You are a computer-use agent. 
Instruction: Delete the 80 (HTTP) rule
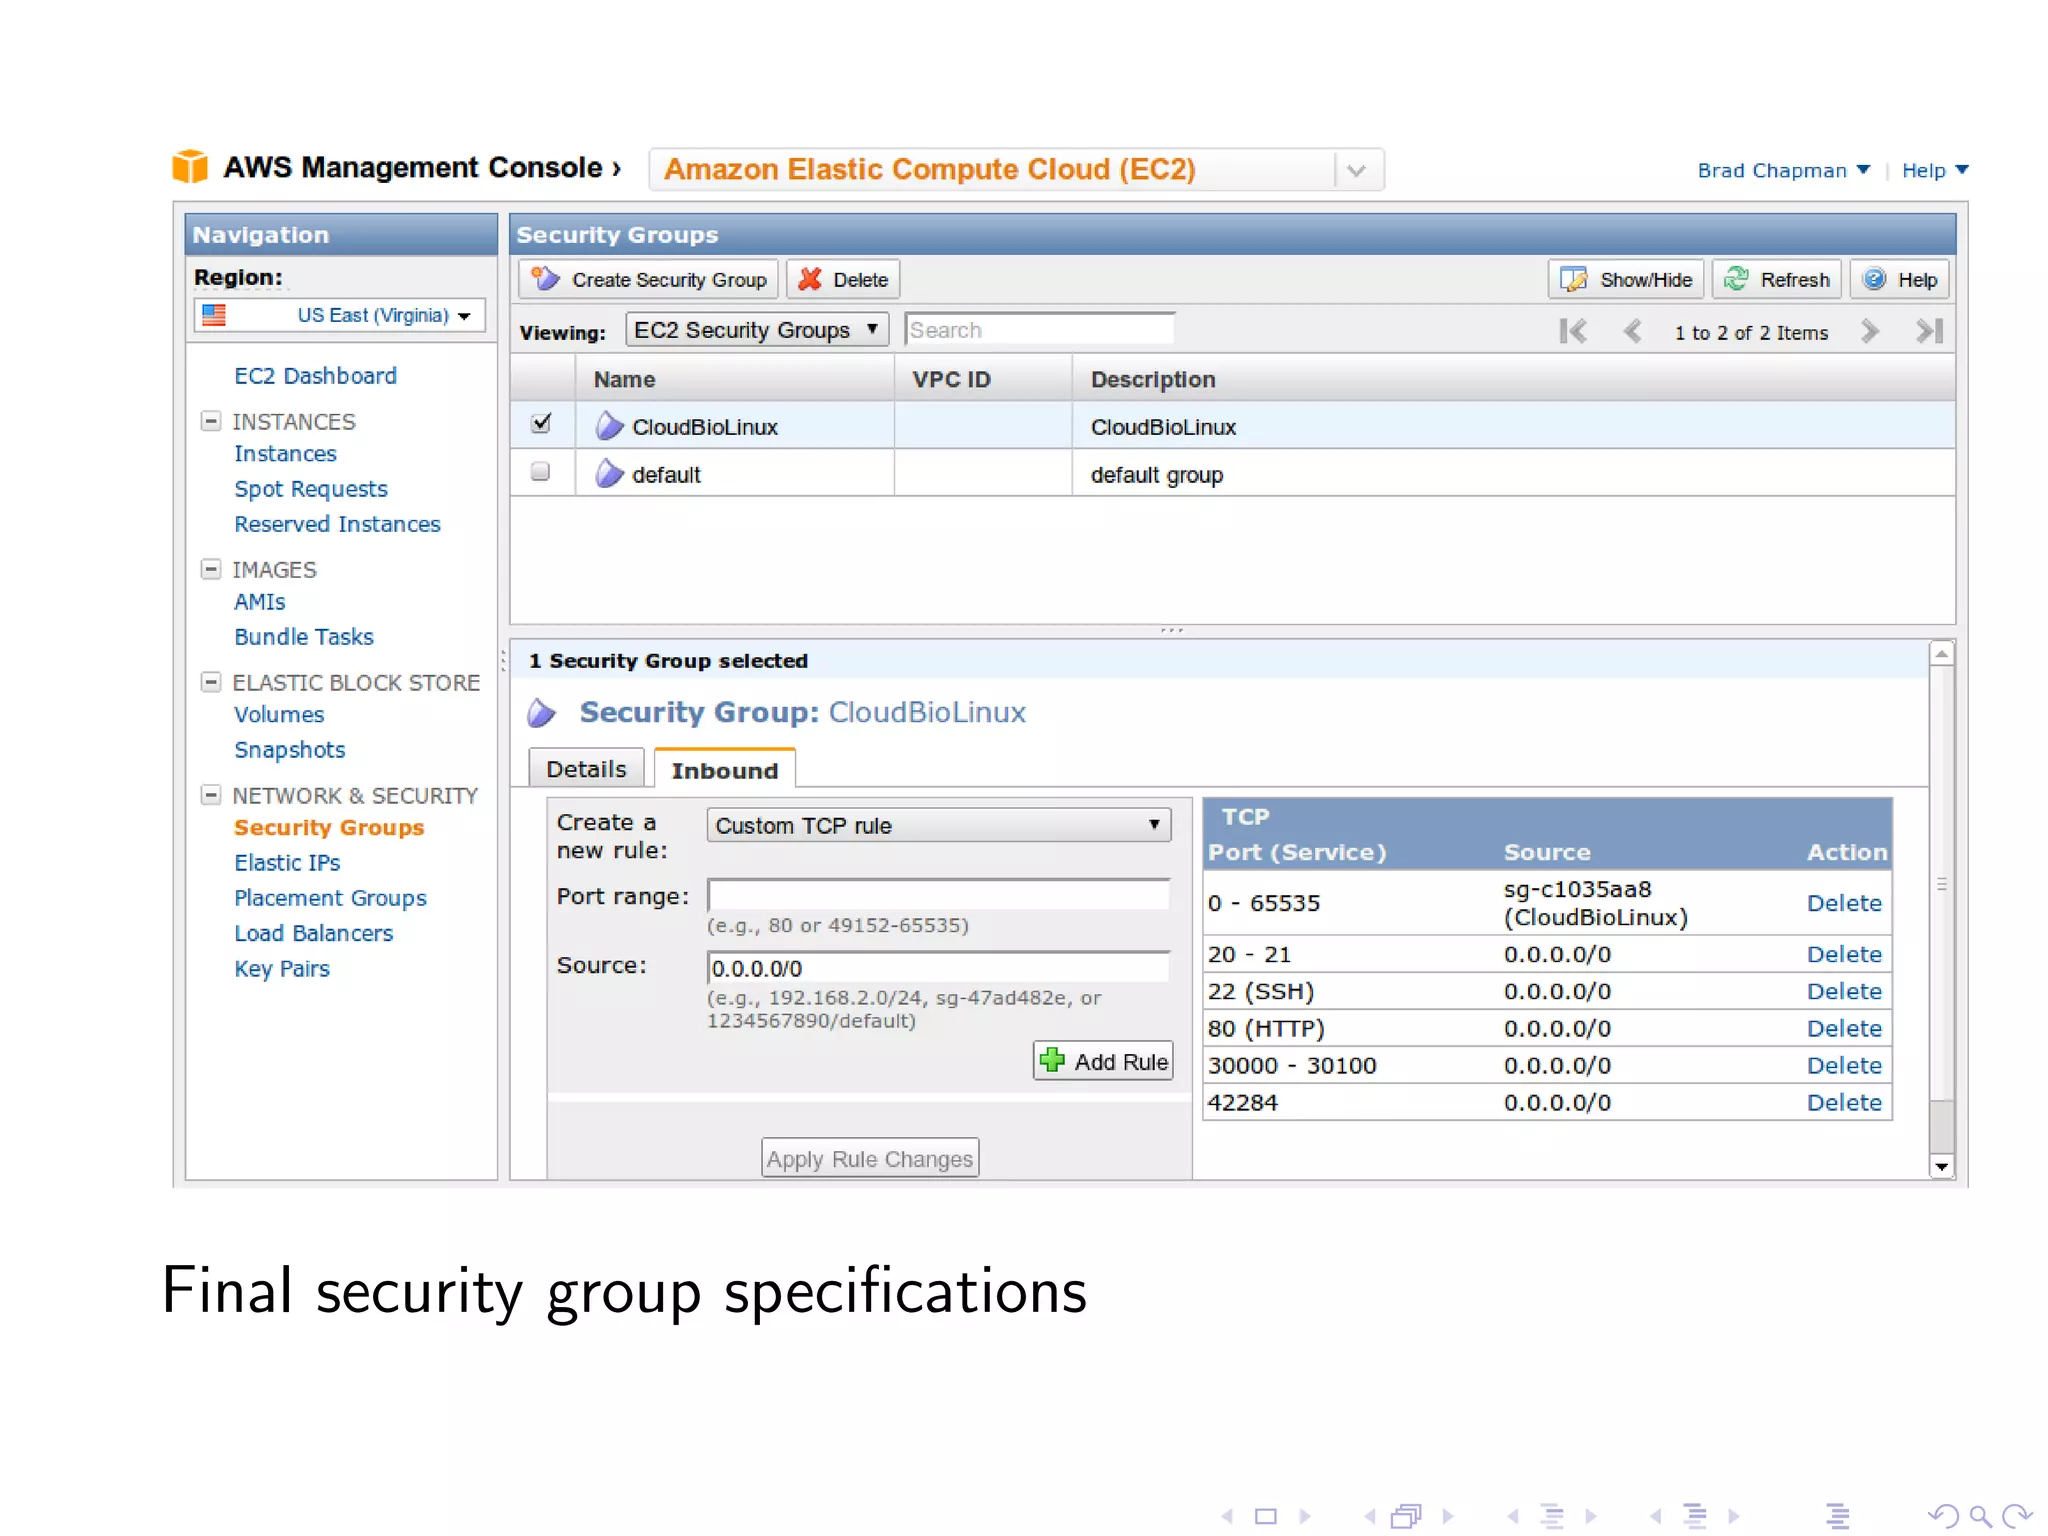pos(1843,1028)
